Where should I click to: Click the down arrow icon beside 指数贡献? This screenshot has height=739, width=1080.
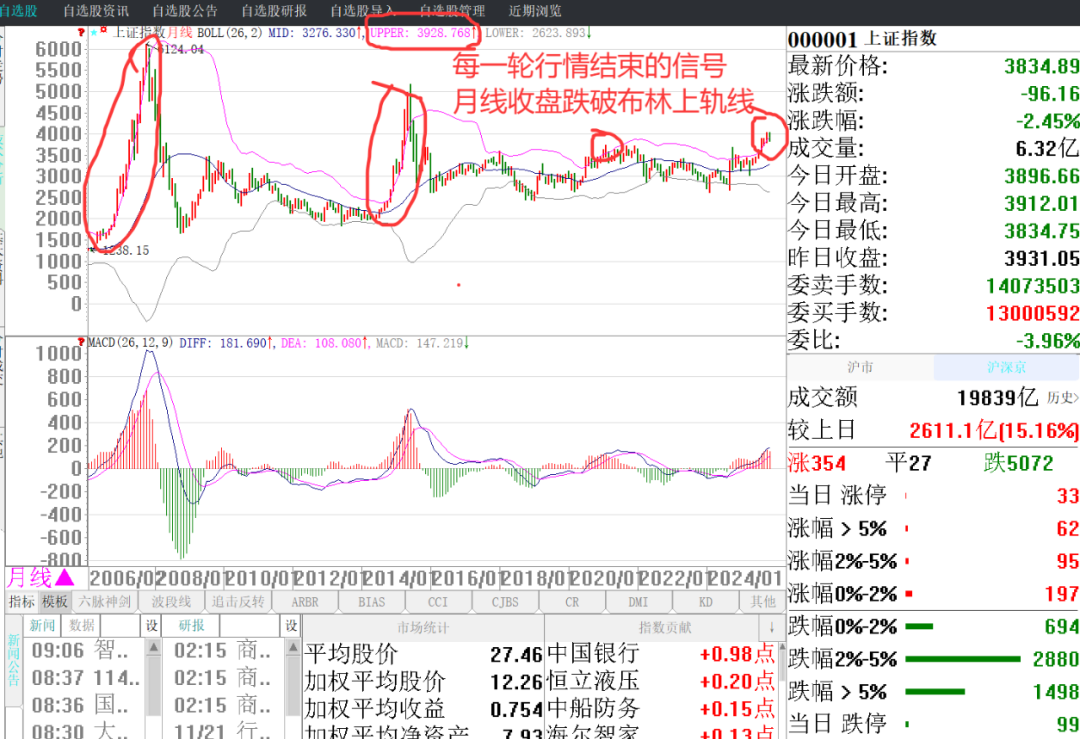coord(771,627)
